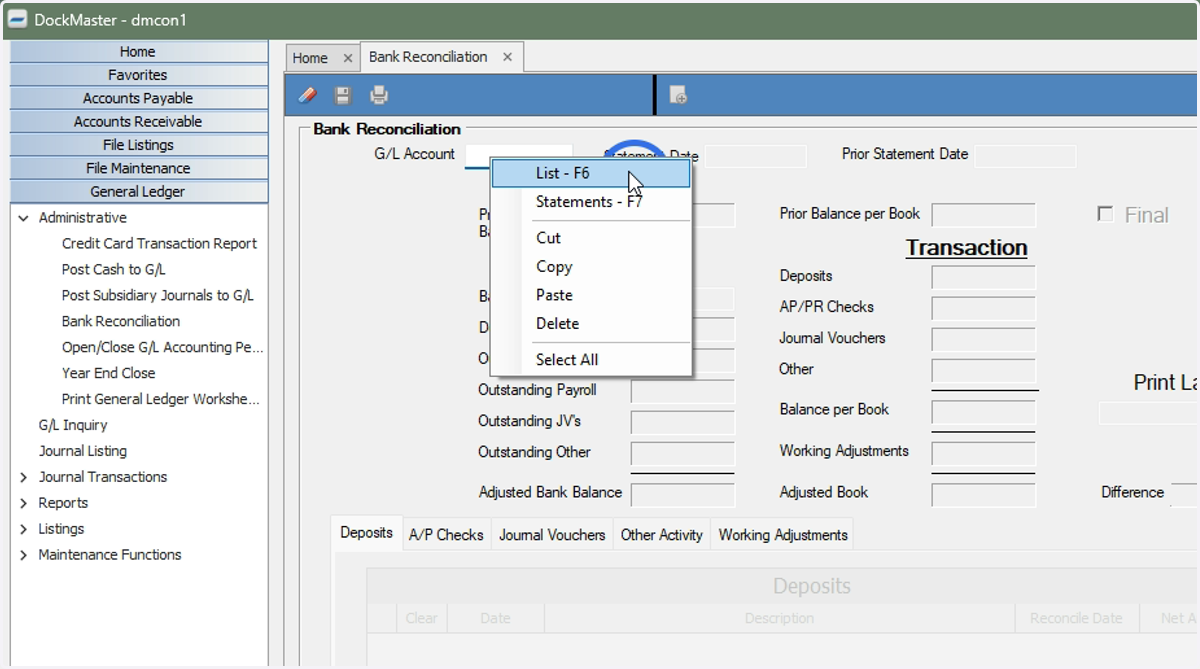Click the new record toolbar icon
1200x669 pixels.
[678, 96]
